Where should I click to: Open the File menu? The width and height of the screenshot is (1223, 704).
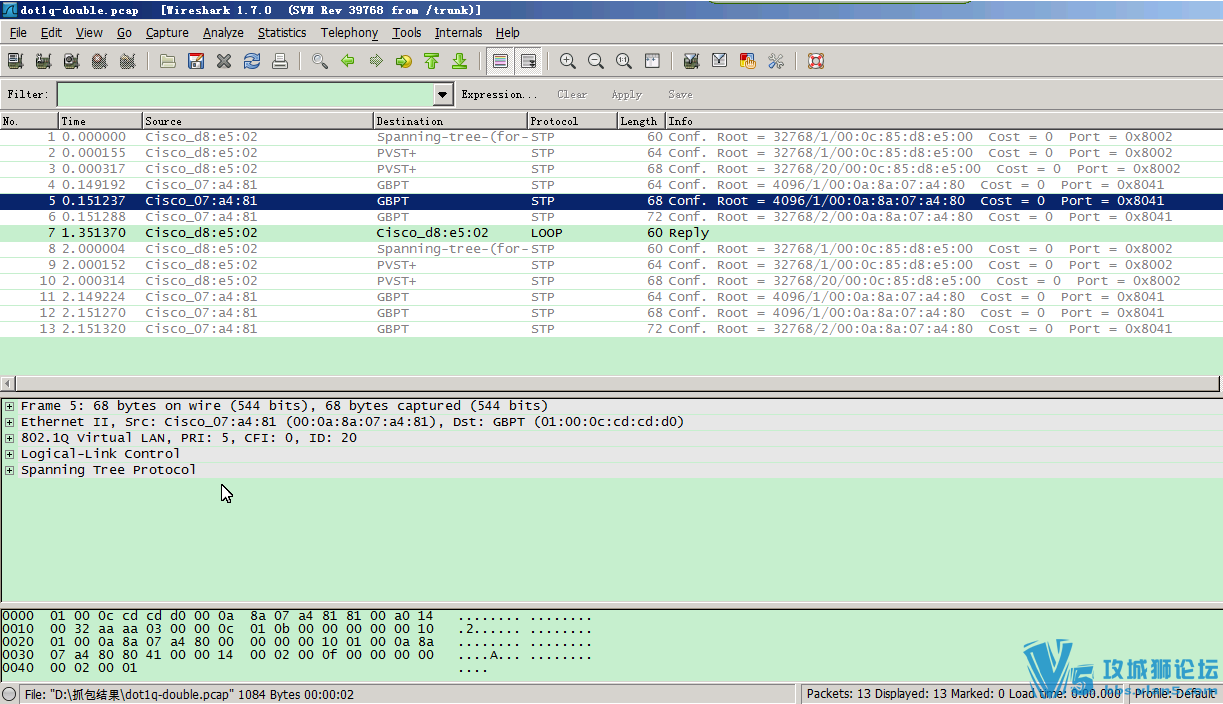pos(18,33)
